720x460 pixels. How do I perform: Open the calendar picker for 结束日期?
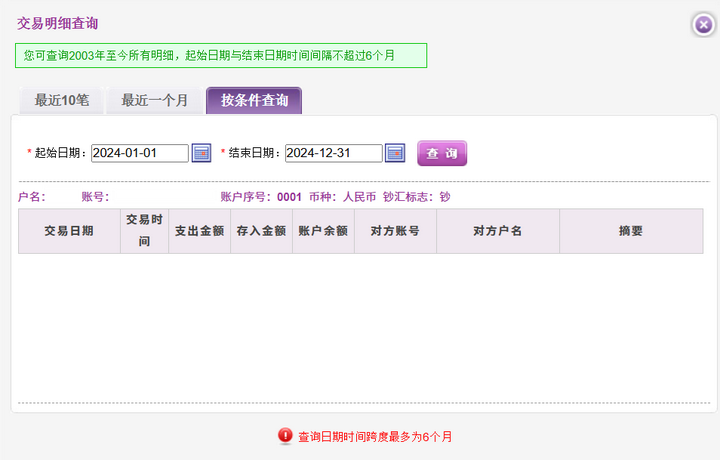(395, 153)
